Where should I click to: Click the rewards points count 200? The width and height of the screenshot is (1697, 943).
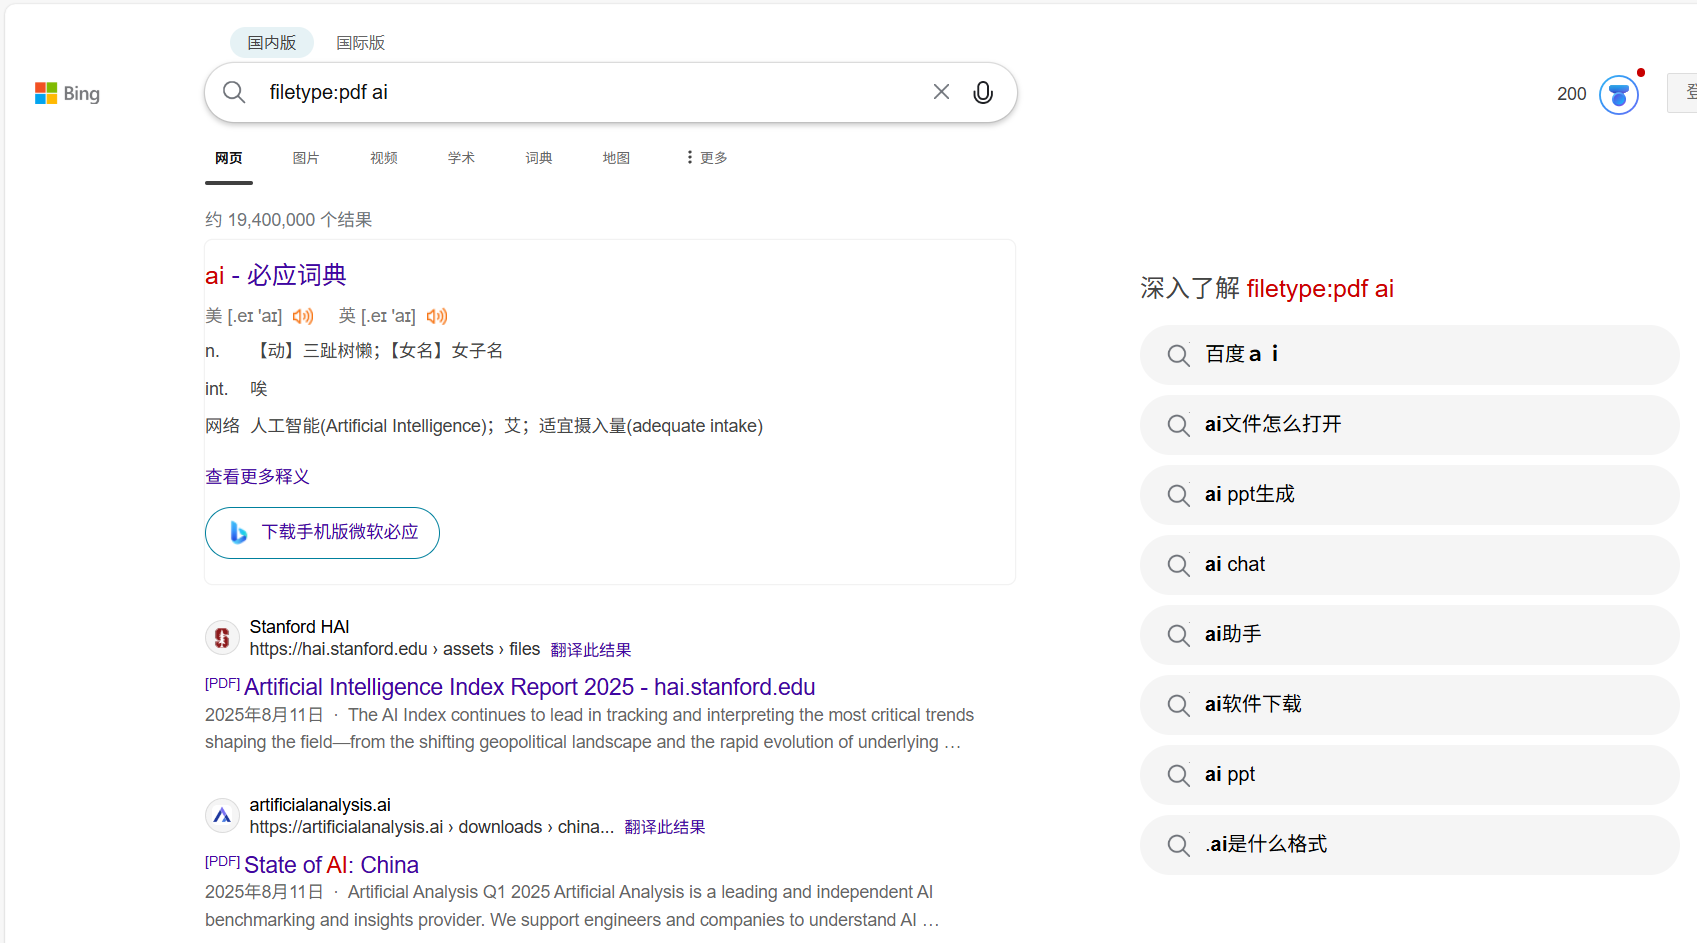tap(1572, 94)
